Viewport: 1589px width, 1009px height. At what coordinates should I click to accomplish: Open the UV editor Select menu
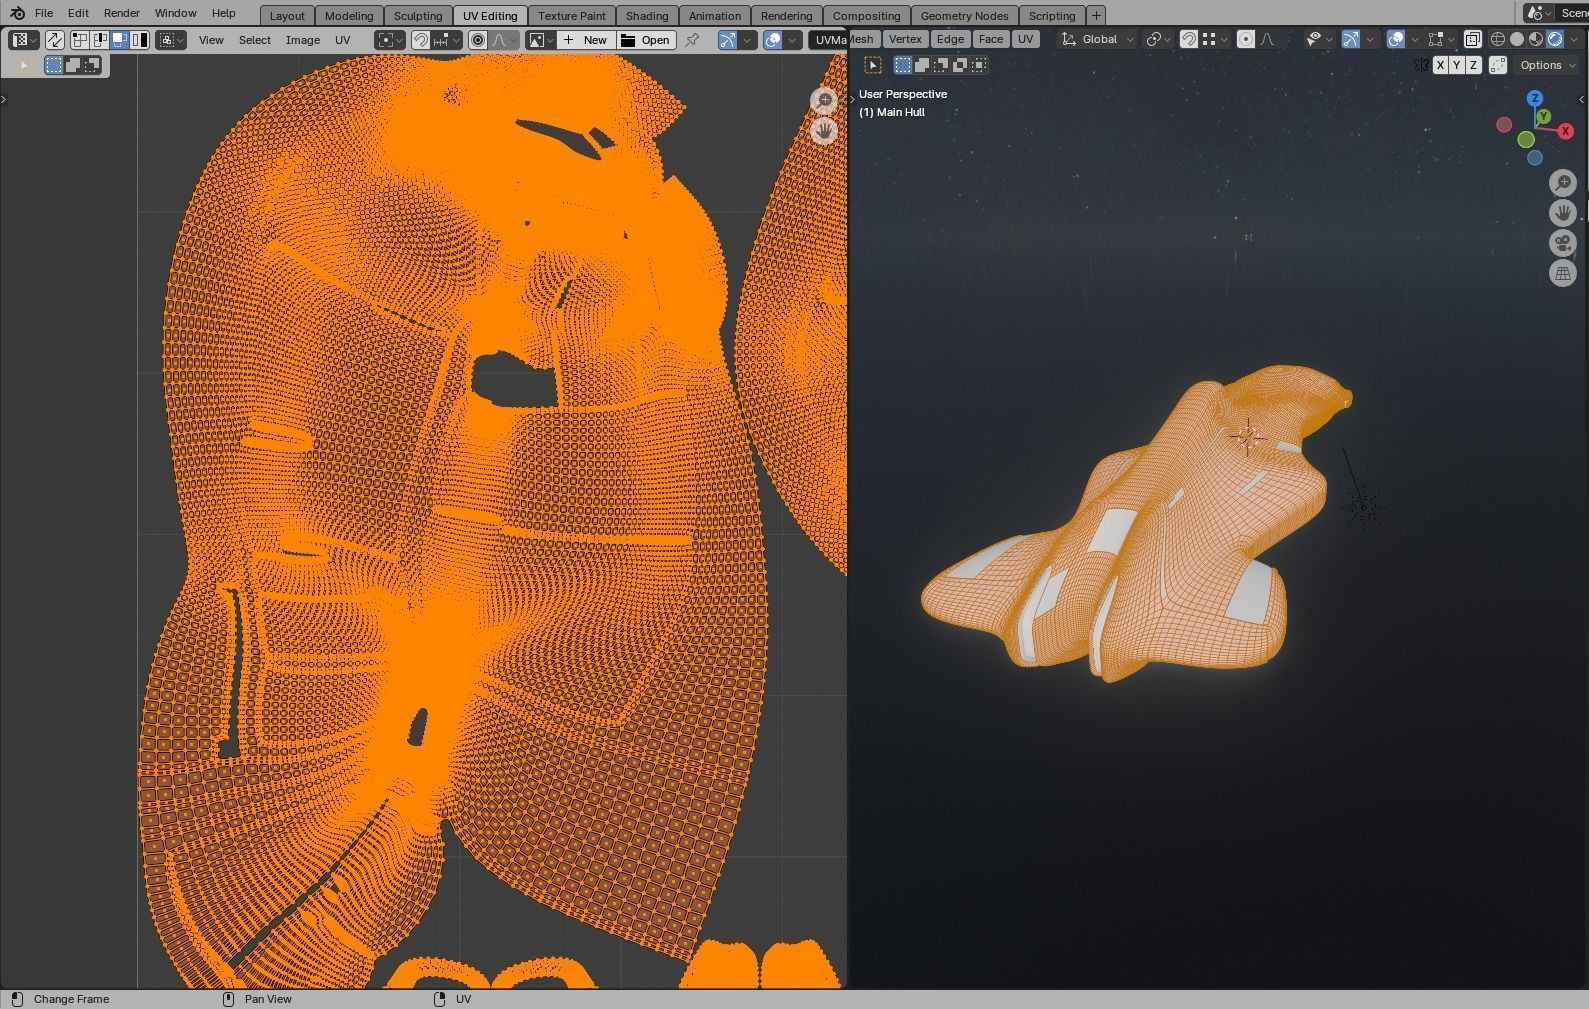click(x=254, y=40)
